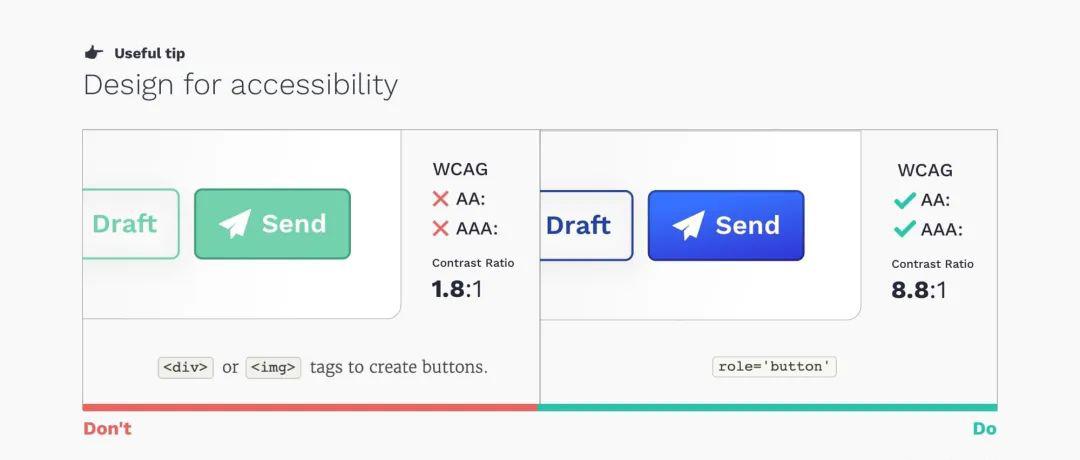Click the role='button' code snippet
The height and width of the screenshot is (460, 1080).
pyautogui.click(x=774, y=366)
